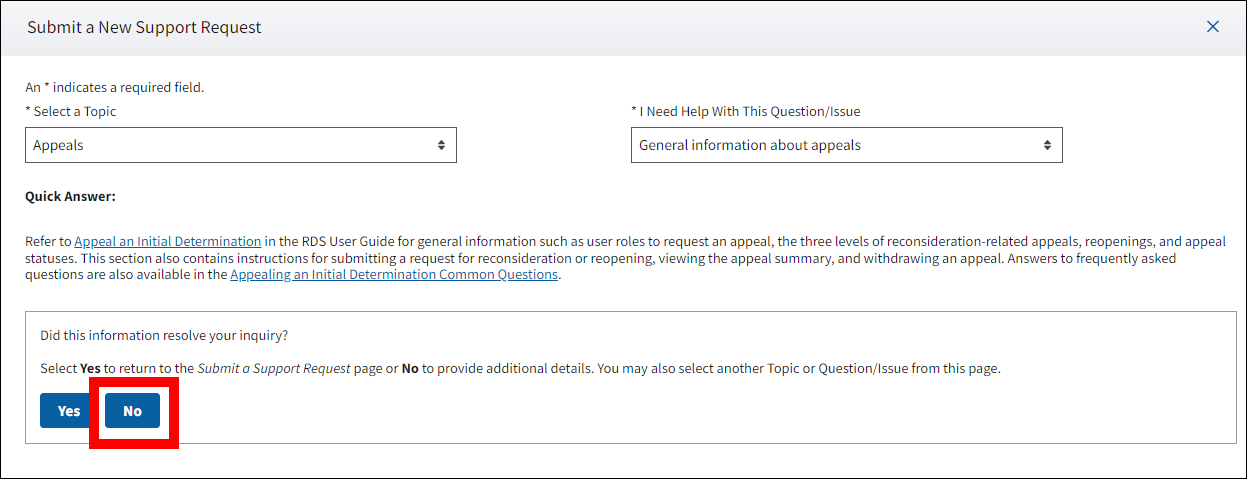Open the Select a Topic dropdown showing Appeals
The height and width of the screenshot is (479, 1247).
[x=240, y=145]
